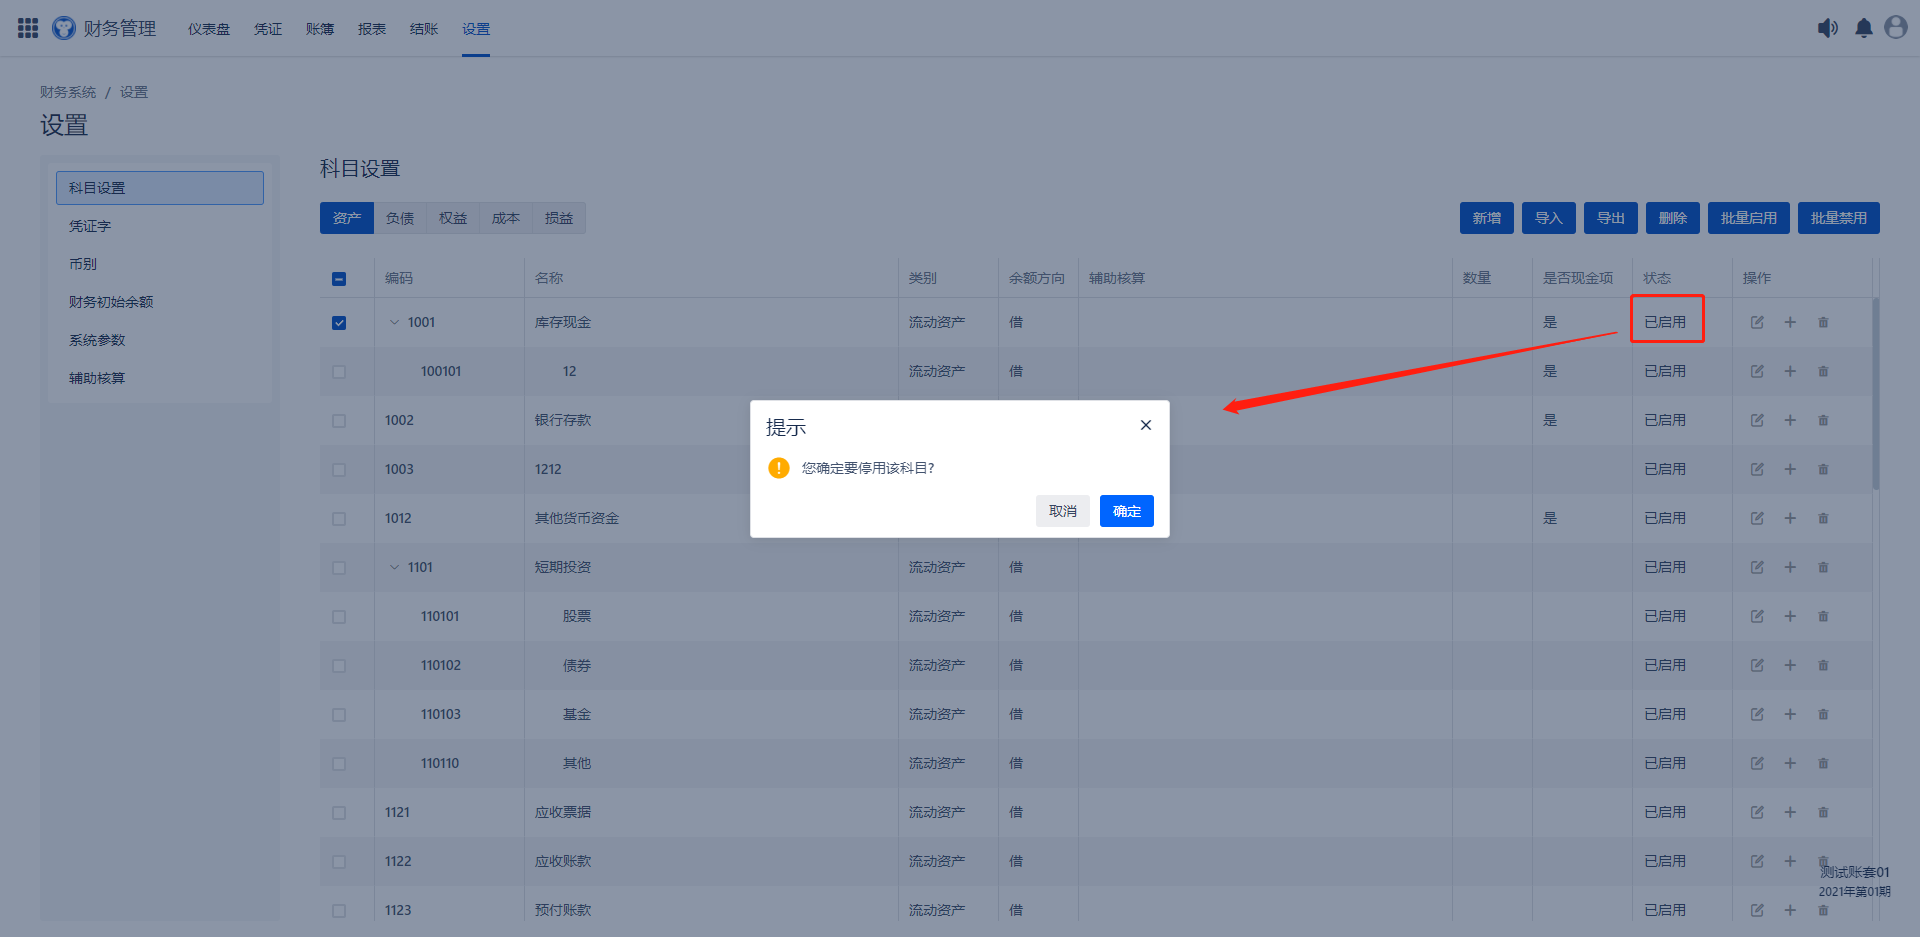Check the 1002 银行存款 checkbox
This screenshot has height=937, width=1920.
[339, 421]
